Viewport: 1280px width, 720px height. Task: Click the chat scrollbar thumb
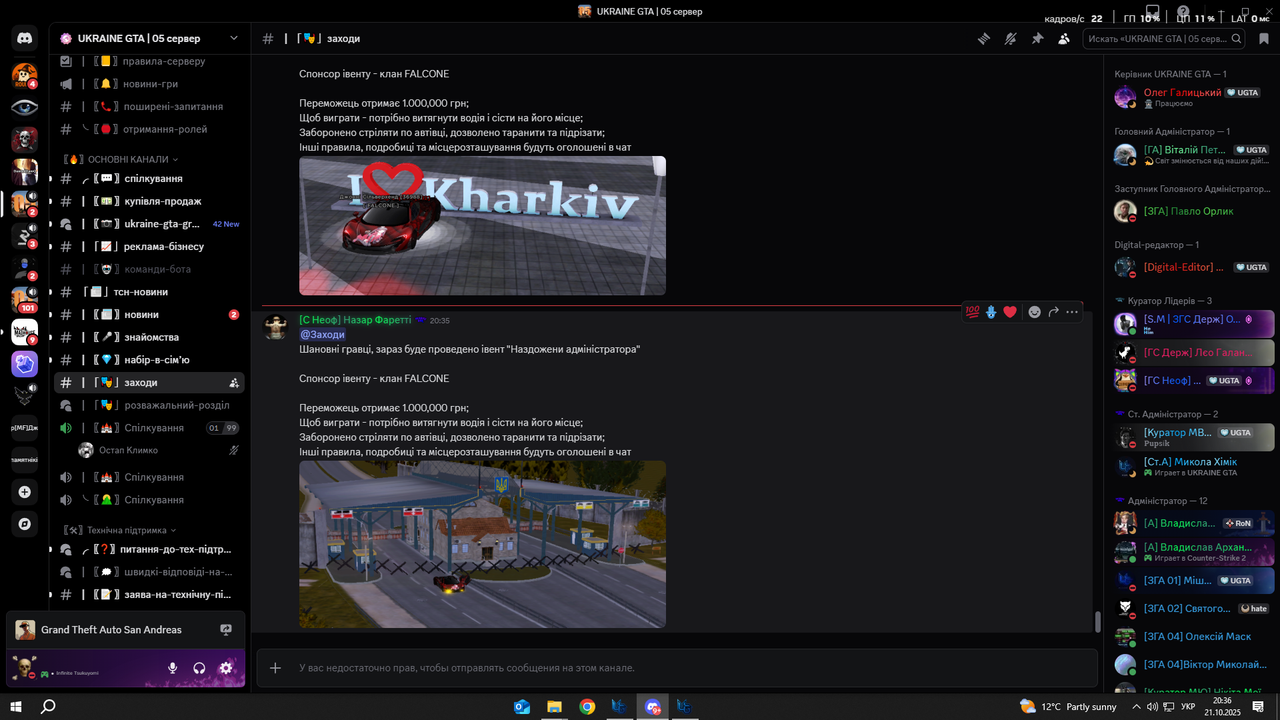1097,621
